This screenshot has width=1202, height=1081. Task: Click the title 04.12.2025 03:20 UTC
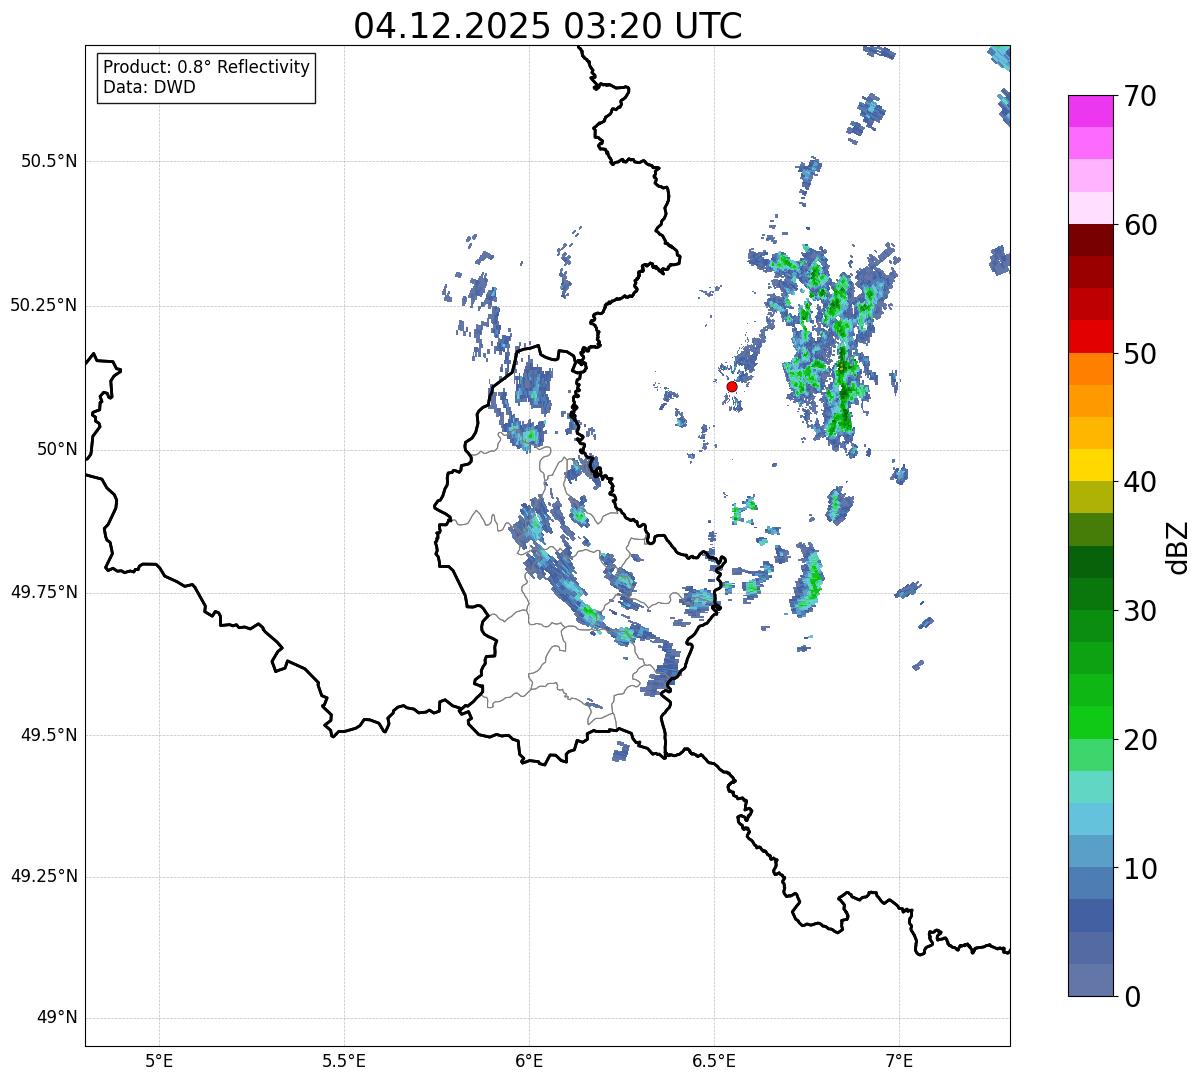[548, 26]
